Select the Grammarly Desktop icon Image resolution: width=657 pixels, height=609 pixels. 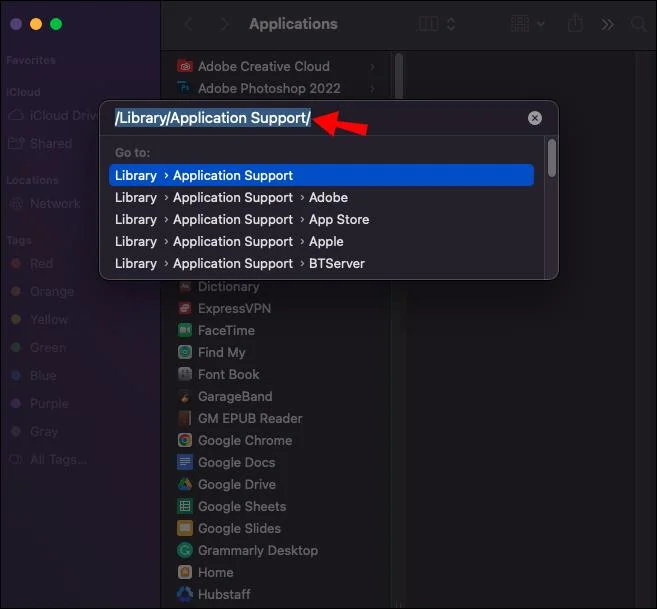pos(185,550)
